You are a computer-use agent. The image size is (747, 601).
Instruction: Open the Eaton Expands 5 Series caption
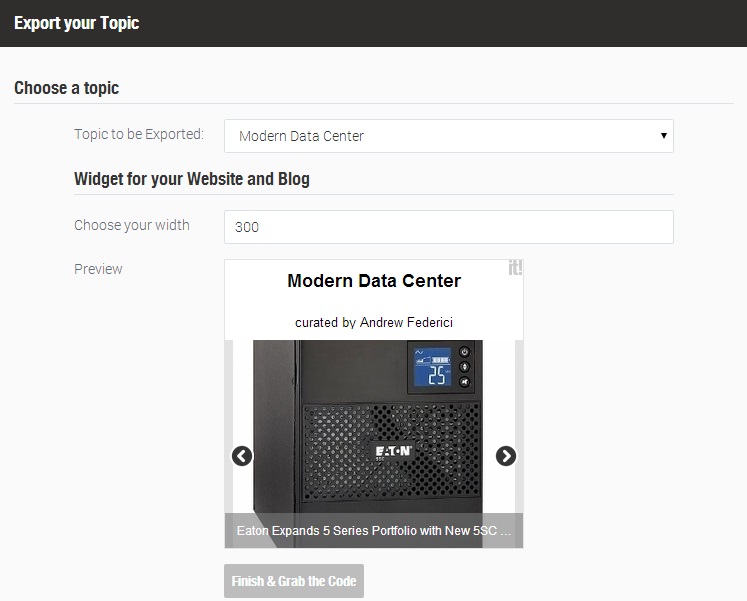pos(374,531)
